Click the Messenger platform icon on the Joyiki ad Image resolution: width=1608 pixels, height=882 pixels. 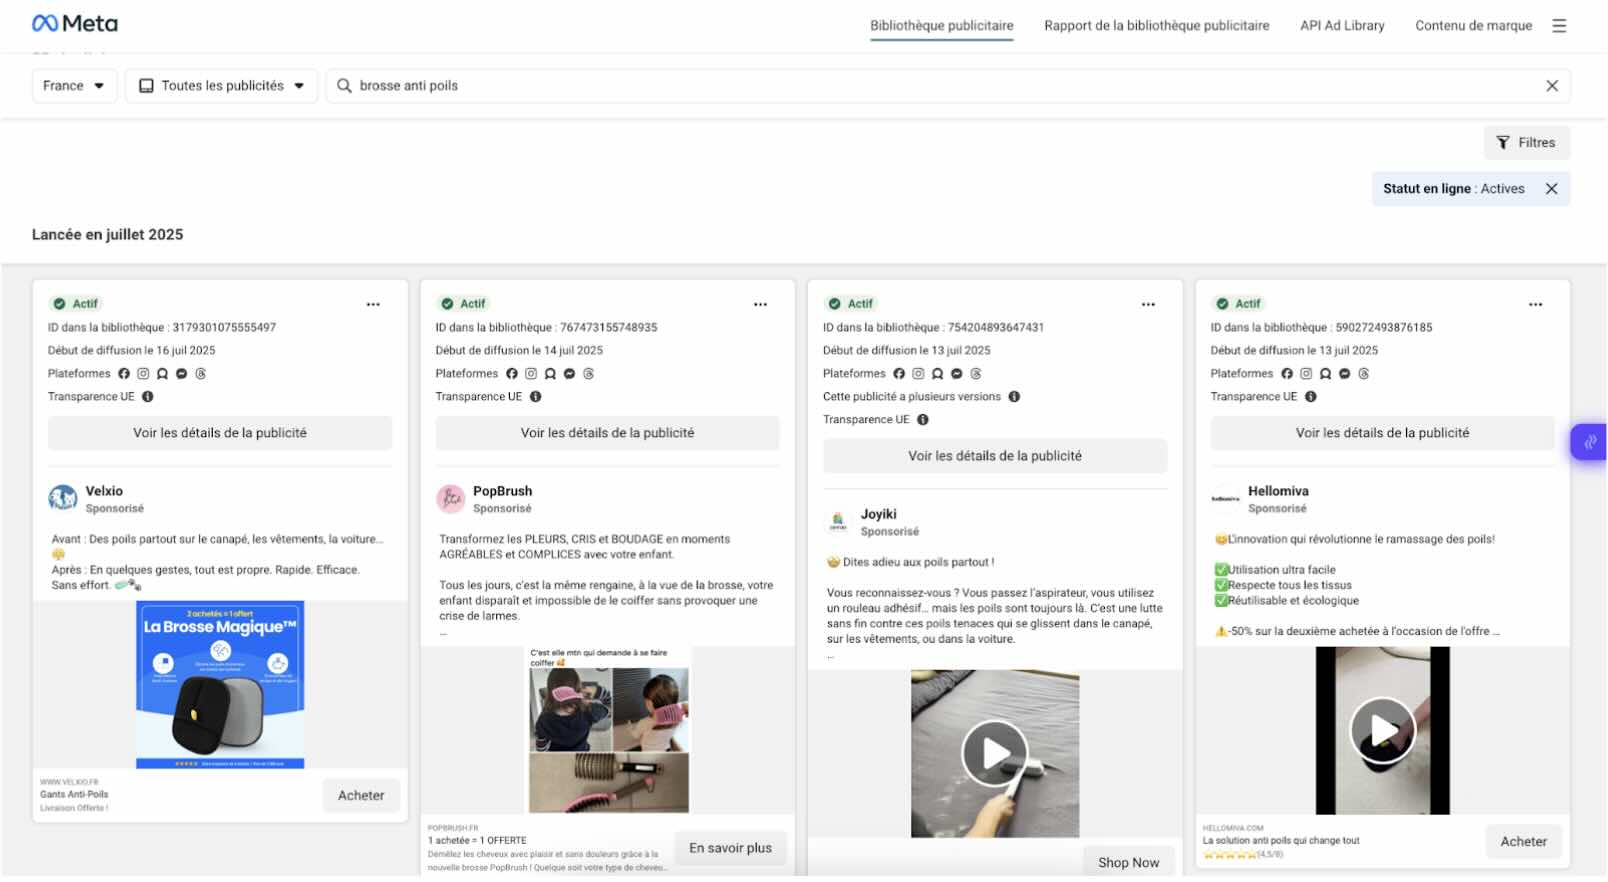956,374
